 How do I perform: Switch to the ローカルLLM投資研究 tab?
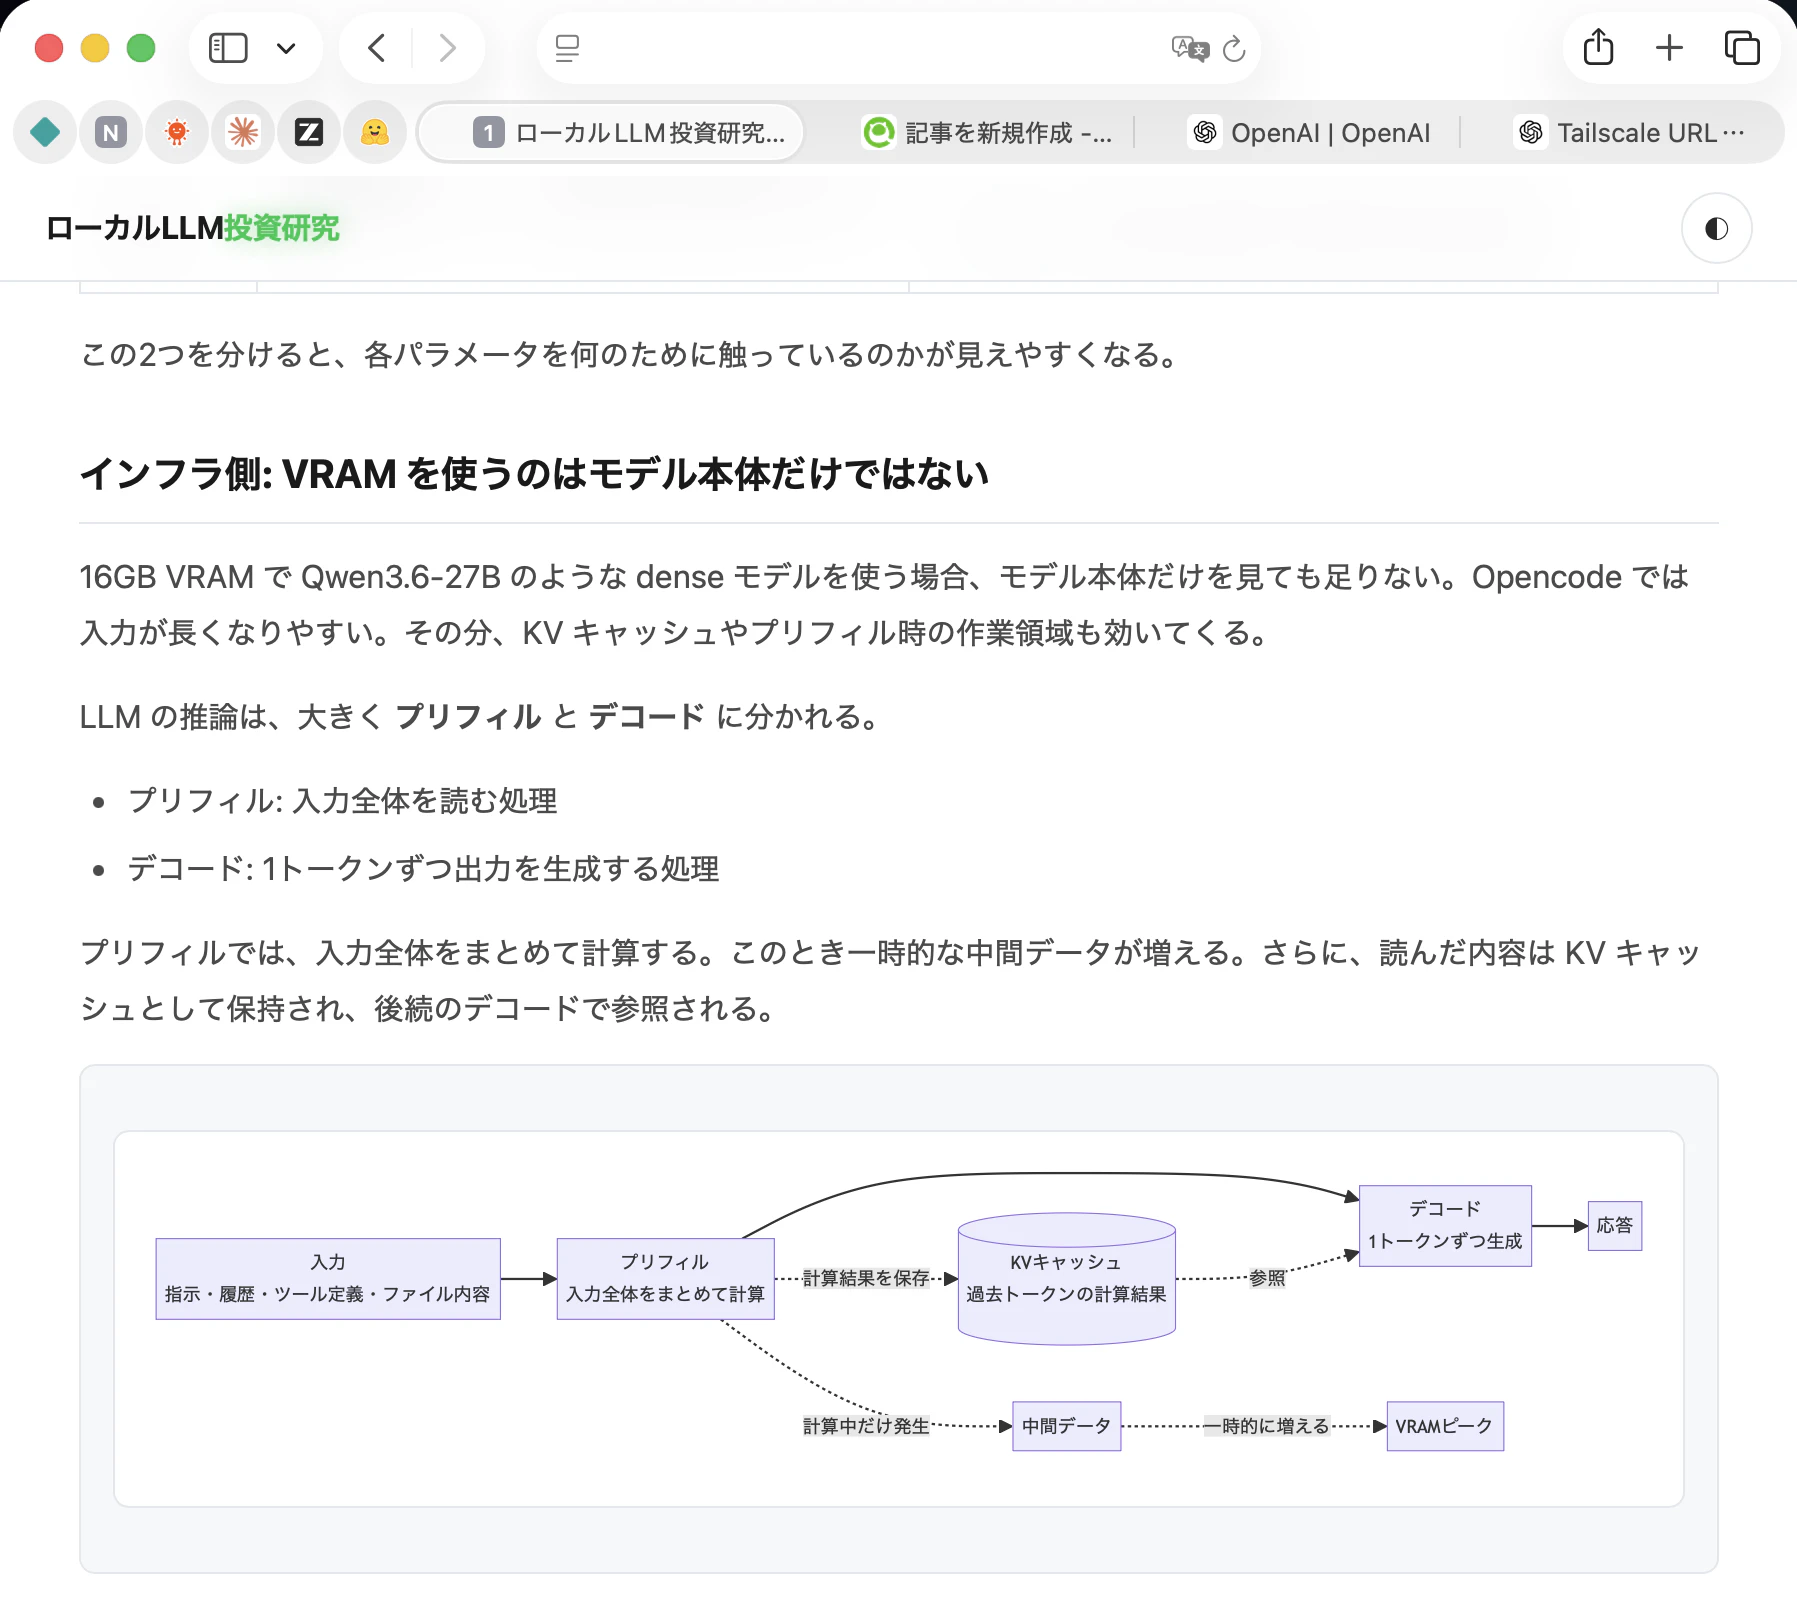(x=611, y=132)
